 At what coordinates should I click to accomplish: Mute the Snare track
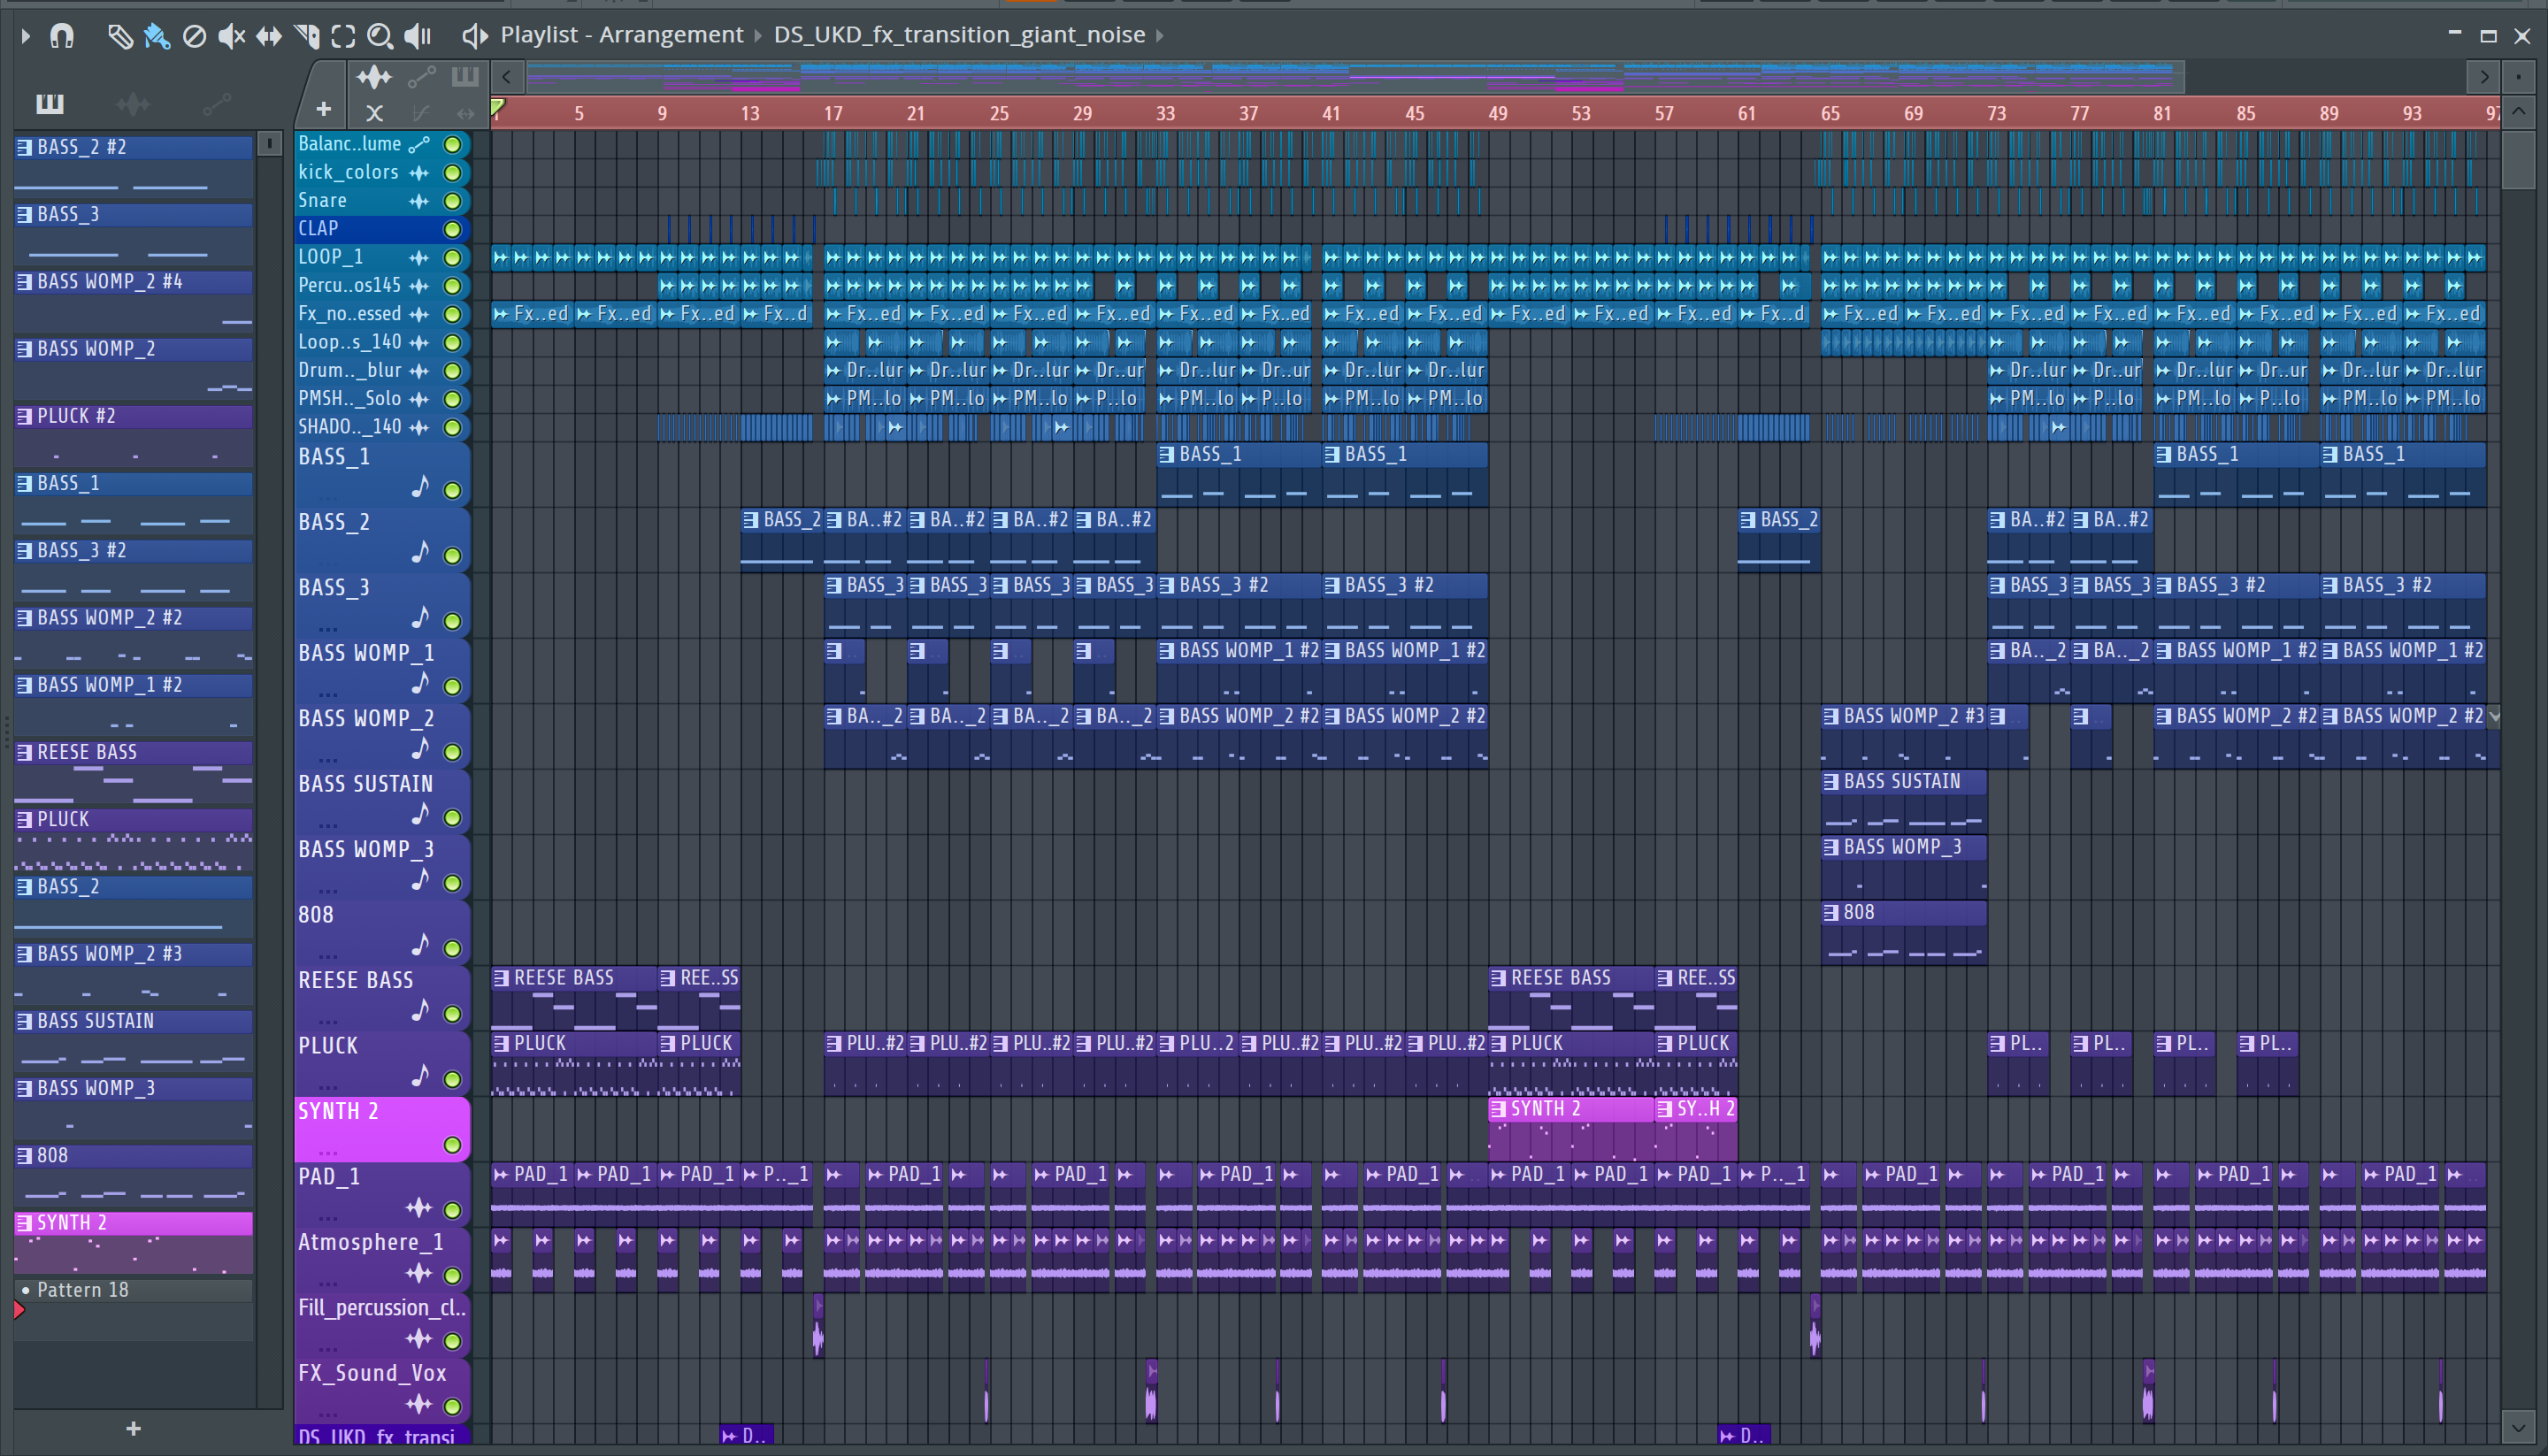(x=452, y=201)
